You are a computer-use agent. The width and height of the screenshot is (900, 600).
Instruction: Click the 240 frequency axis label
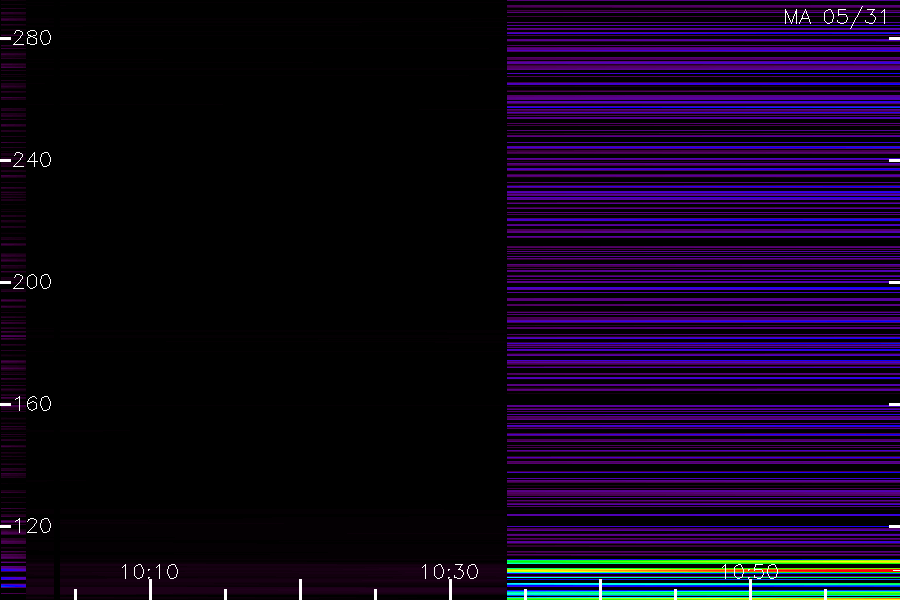32,160
